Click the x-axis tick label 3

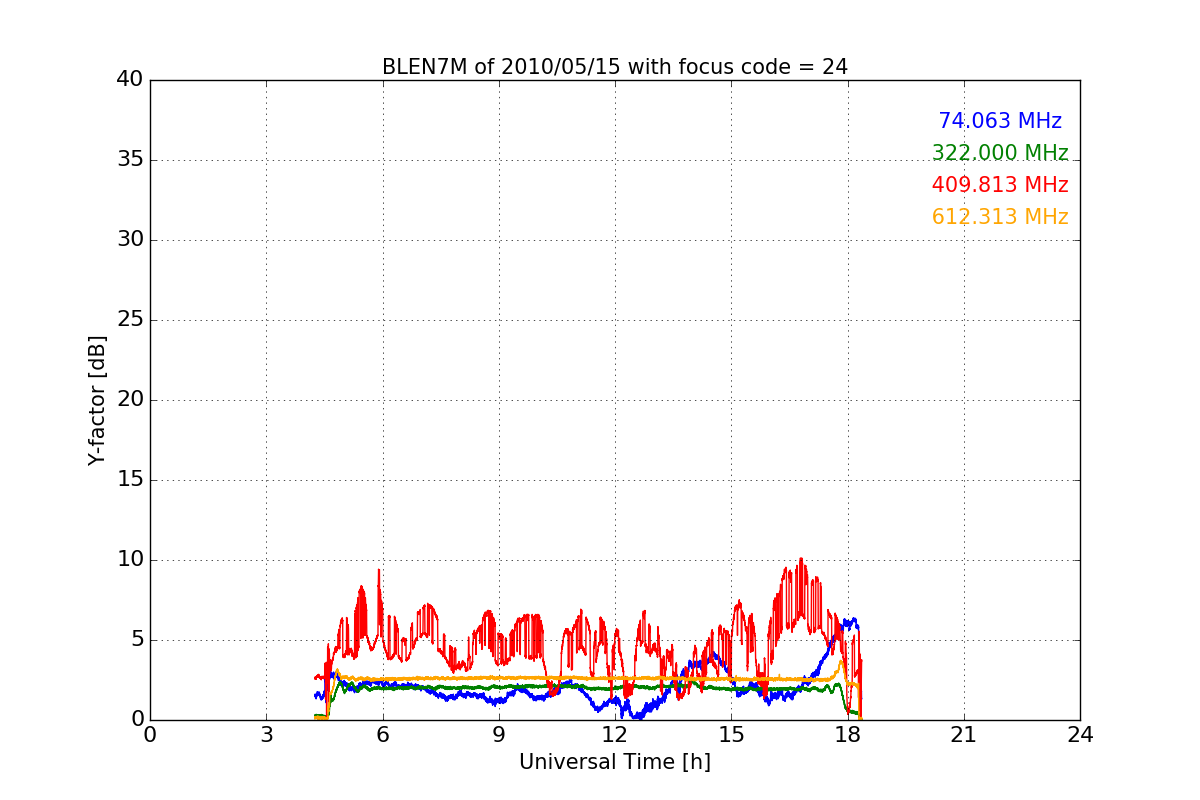pos(266,735)
